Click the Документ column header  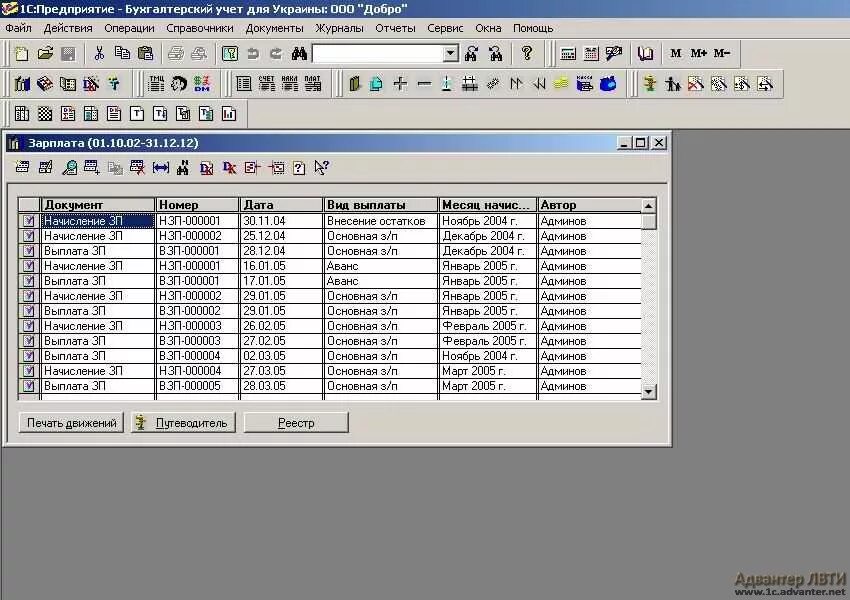click(98, 205)
